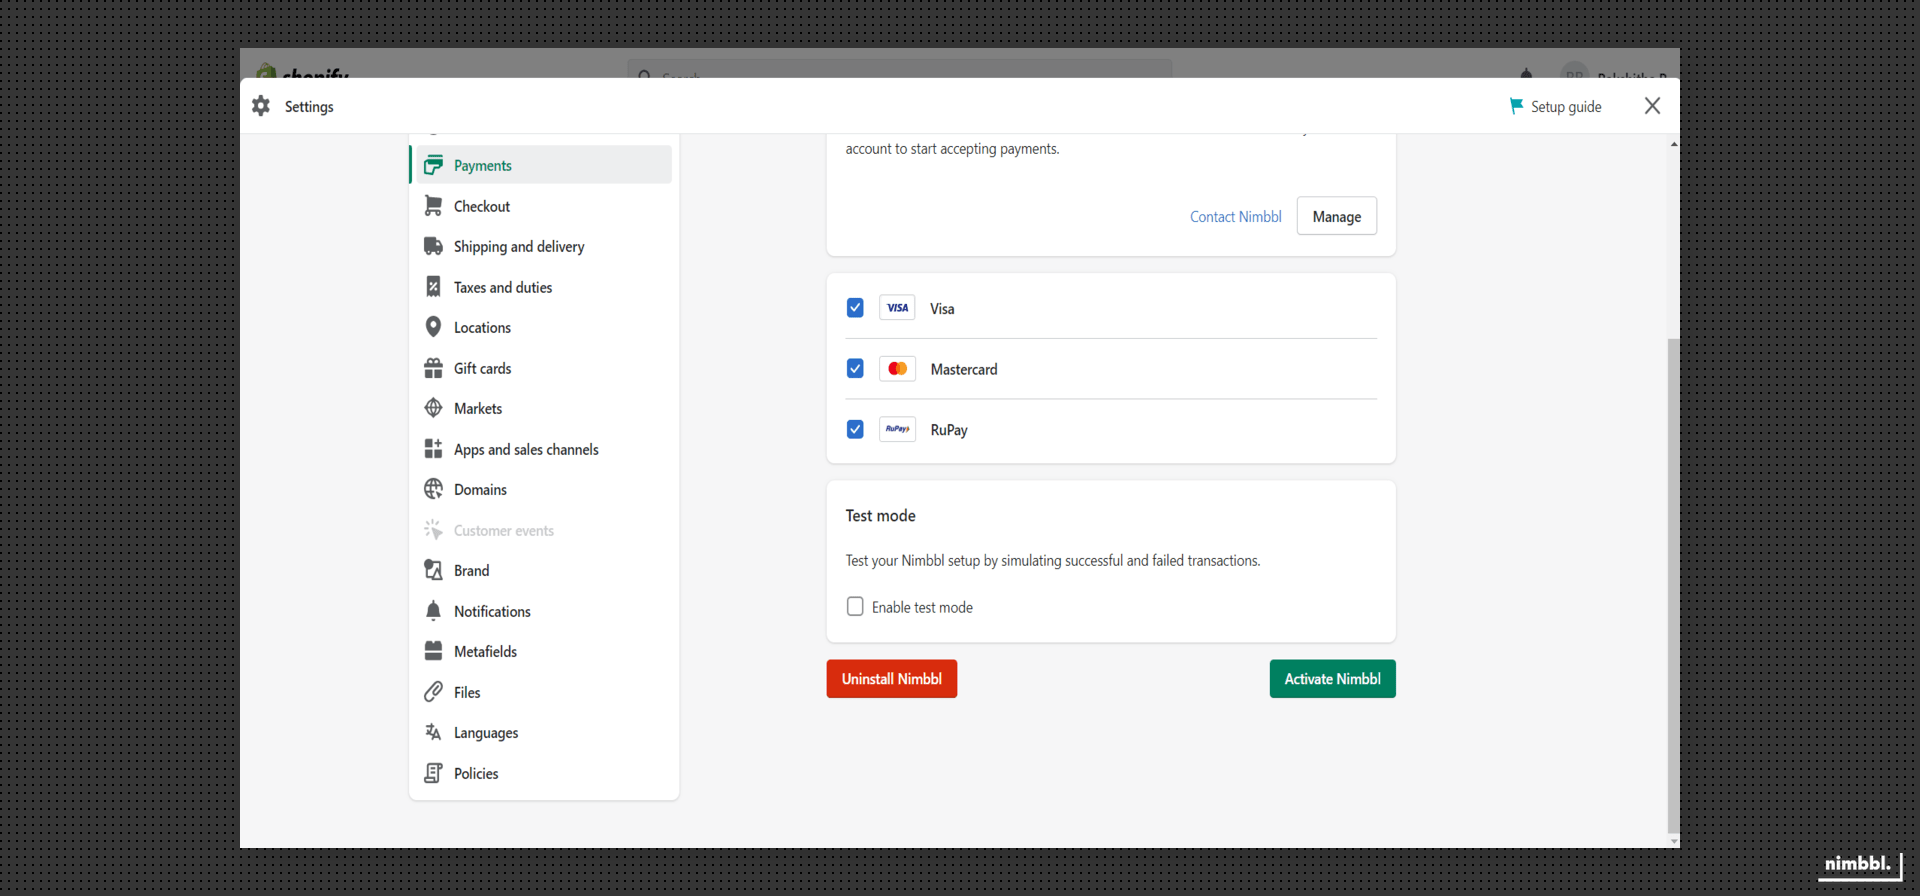This screenshot has width=1920, height=896.
Task: Open the Setup guide link
Action: pyautogui.click(x=1555, y=106)
